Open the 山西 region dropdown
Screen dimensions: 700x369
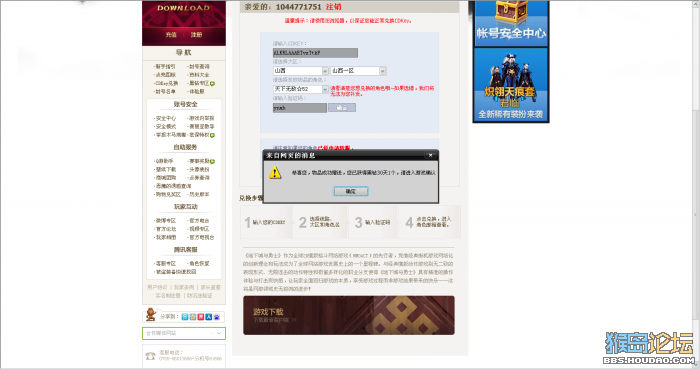(x=301, y=71)
